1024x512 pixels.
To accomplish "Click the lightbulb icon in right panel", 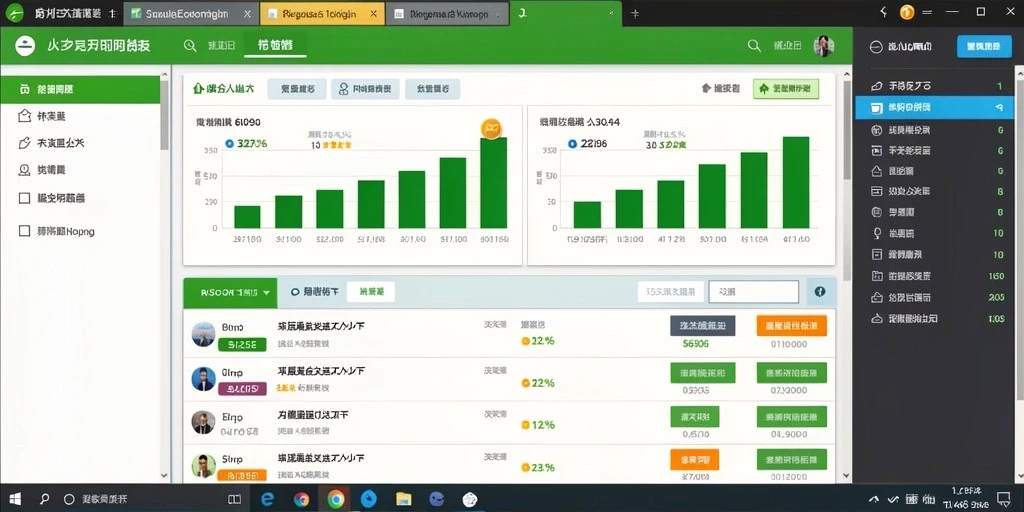I will 877,233.
